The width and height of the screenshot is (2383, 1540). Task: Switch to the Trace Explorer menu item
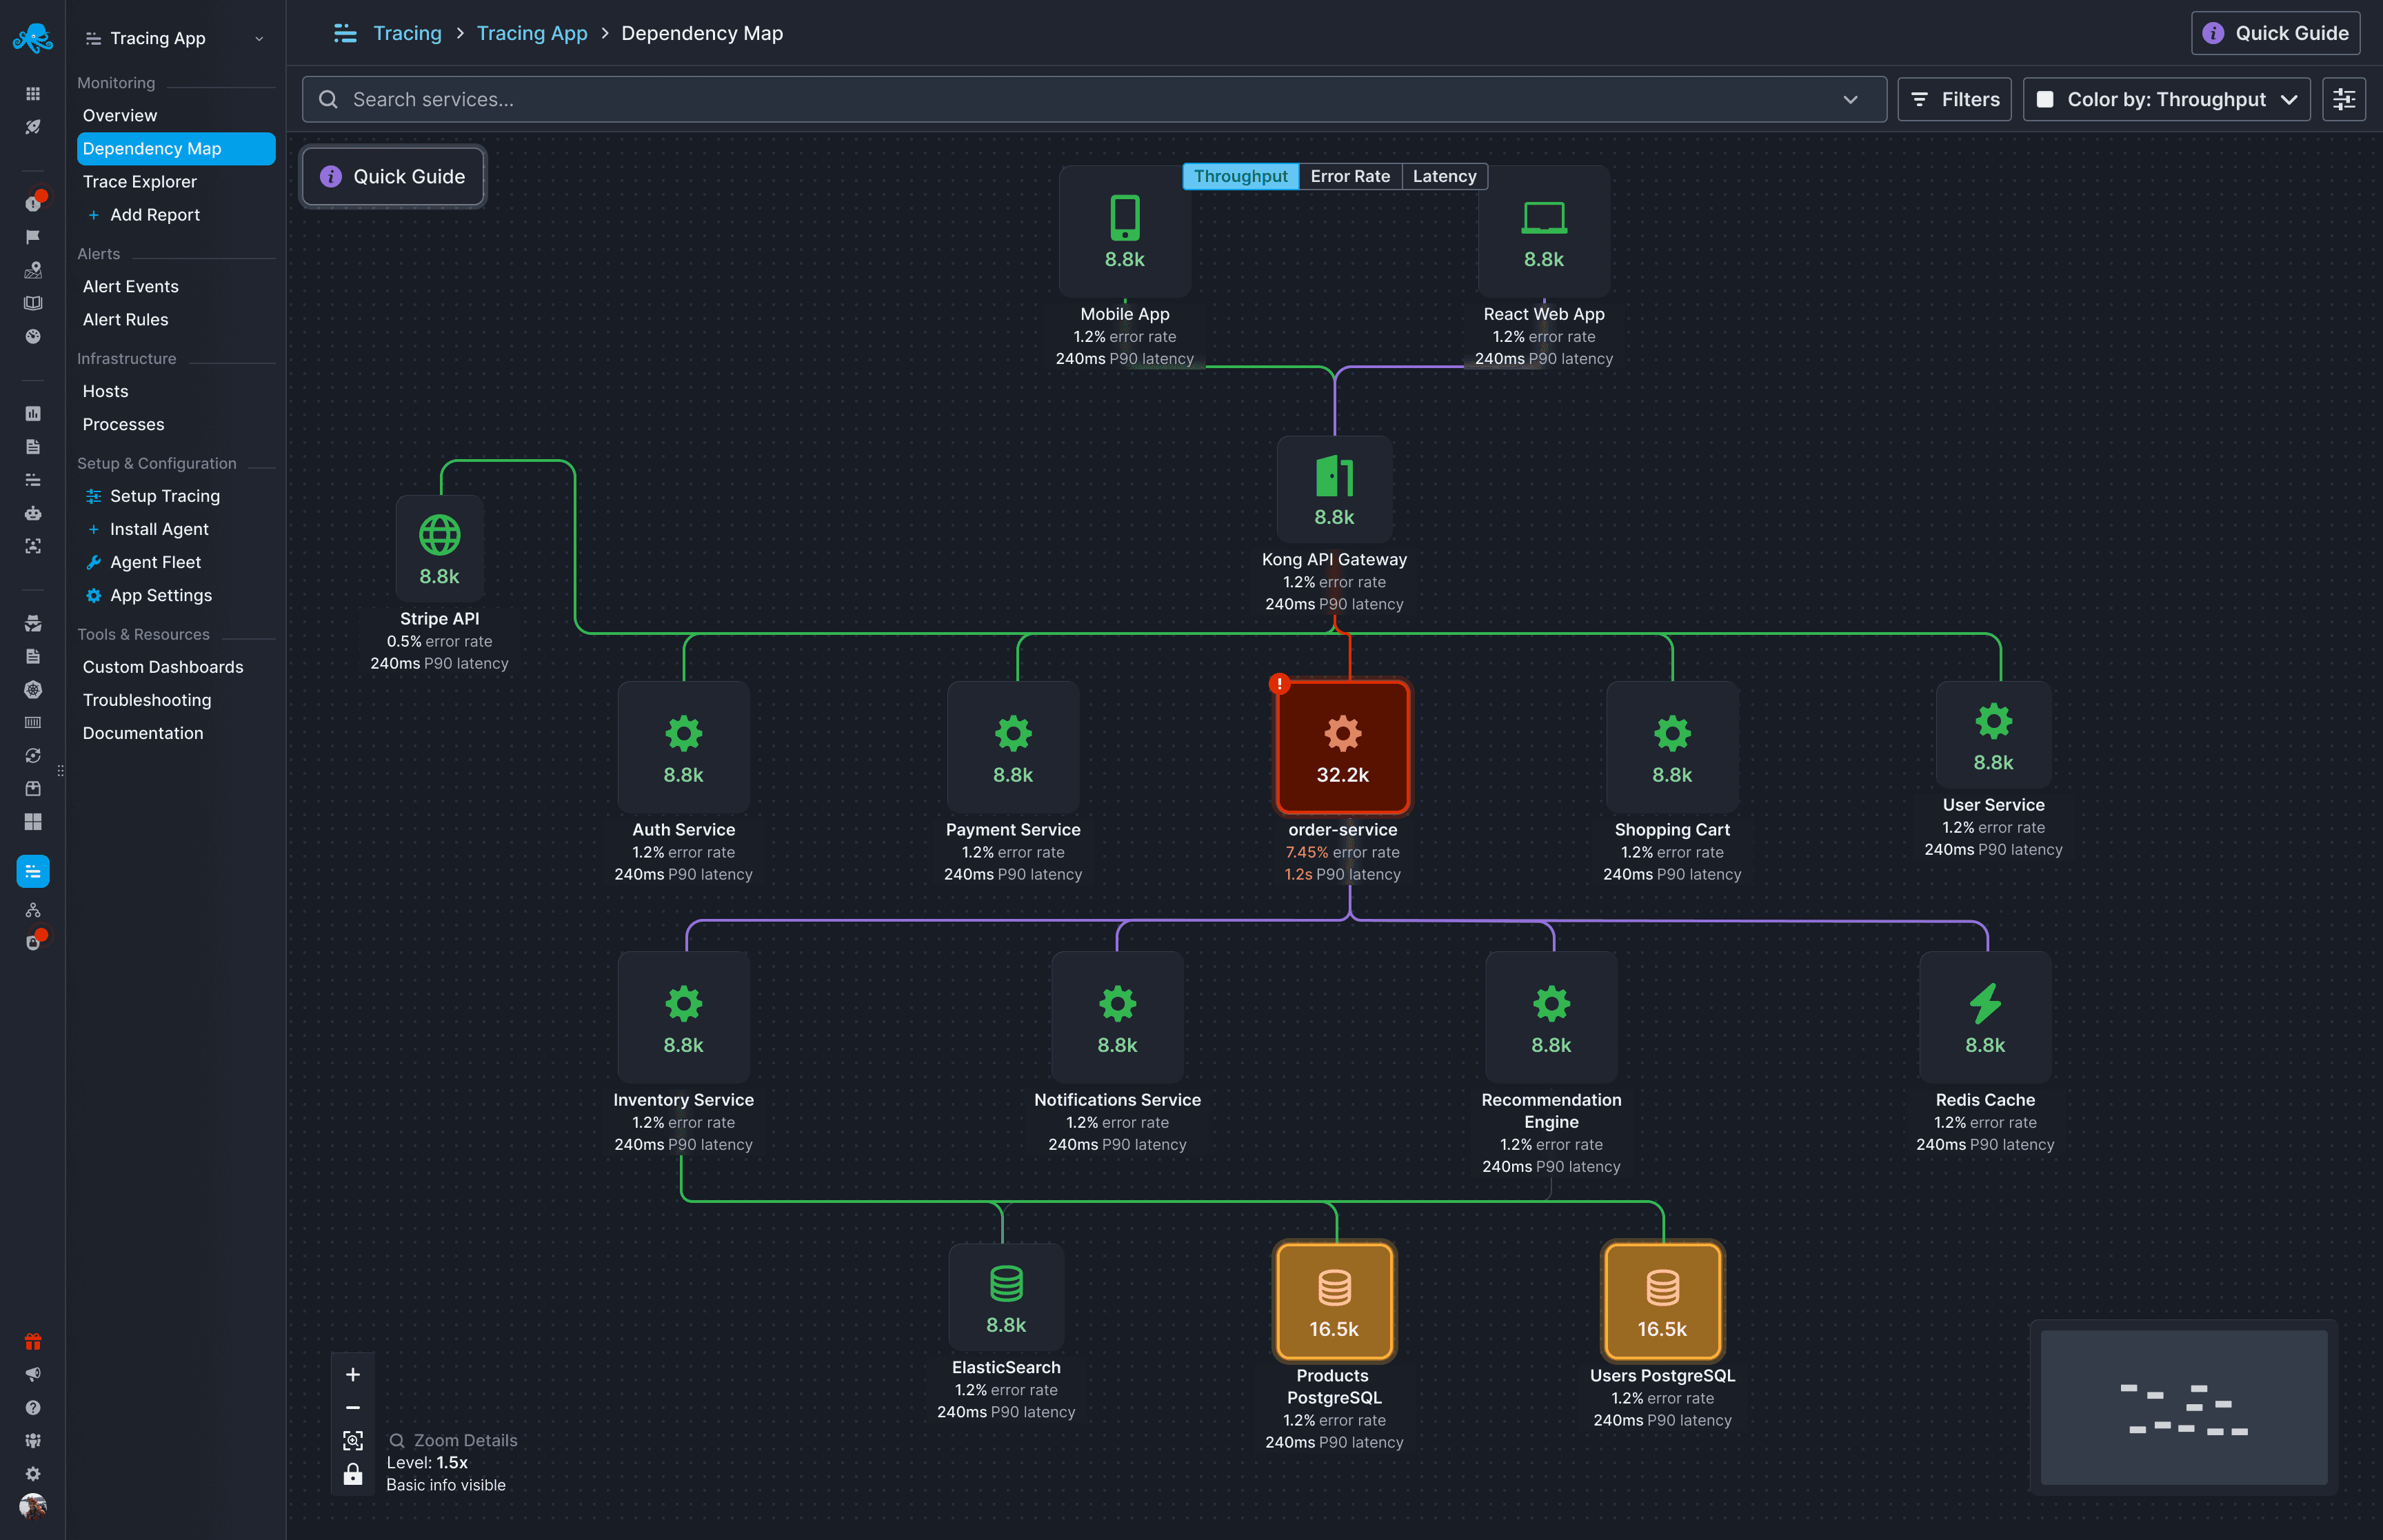click(x=141, y=181)
